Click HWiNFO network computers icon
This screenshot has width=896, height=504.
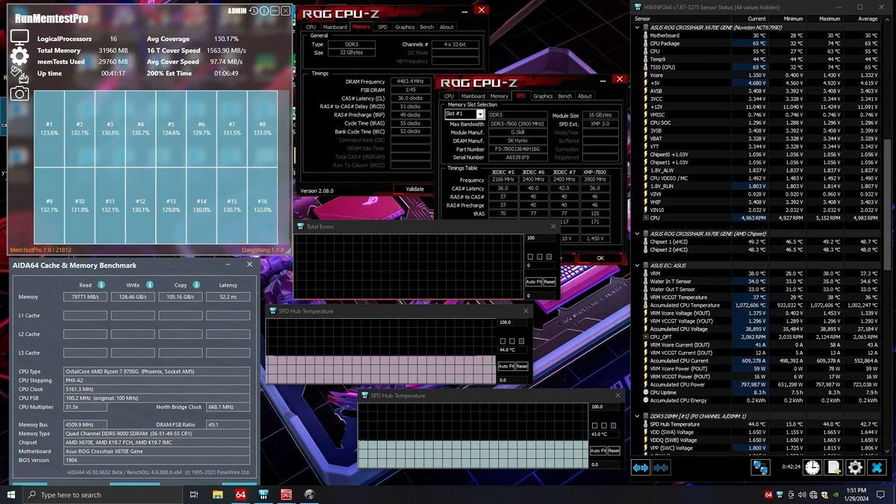tap(760, 467)
